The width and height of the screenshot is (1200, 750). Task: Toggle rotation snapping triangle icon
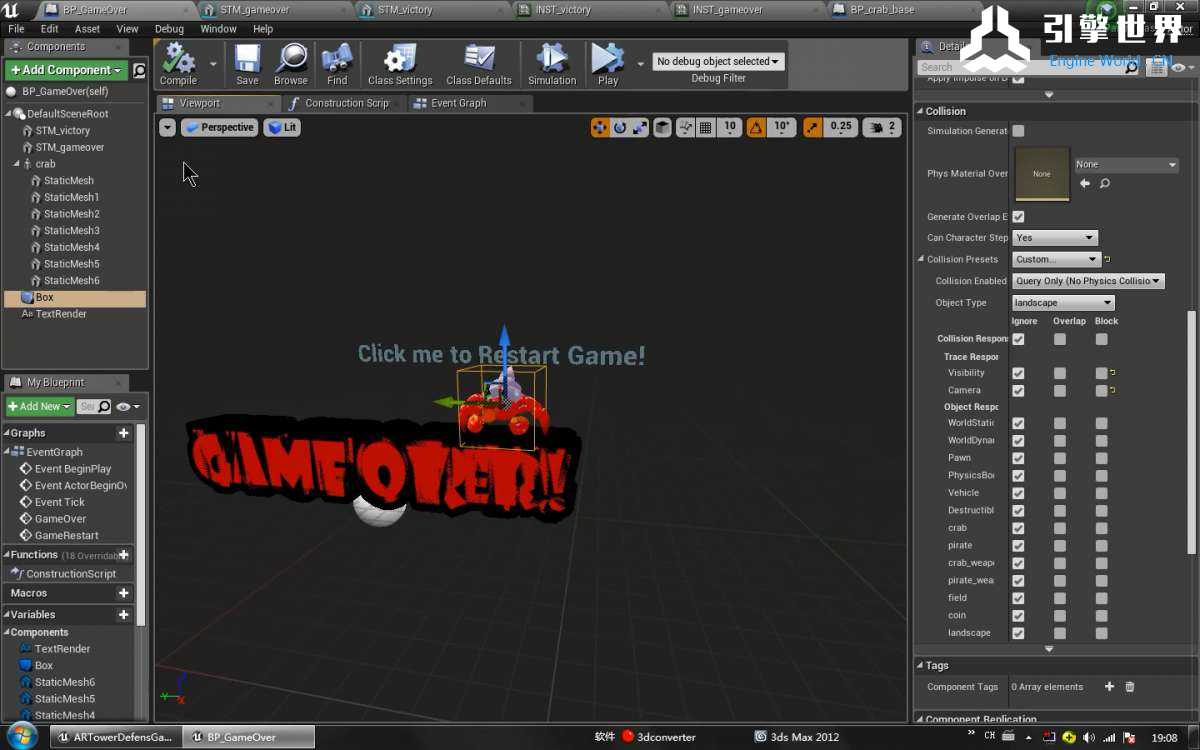point(756,127)
